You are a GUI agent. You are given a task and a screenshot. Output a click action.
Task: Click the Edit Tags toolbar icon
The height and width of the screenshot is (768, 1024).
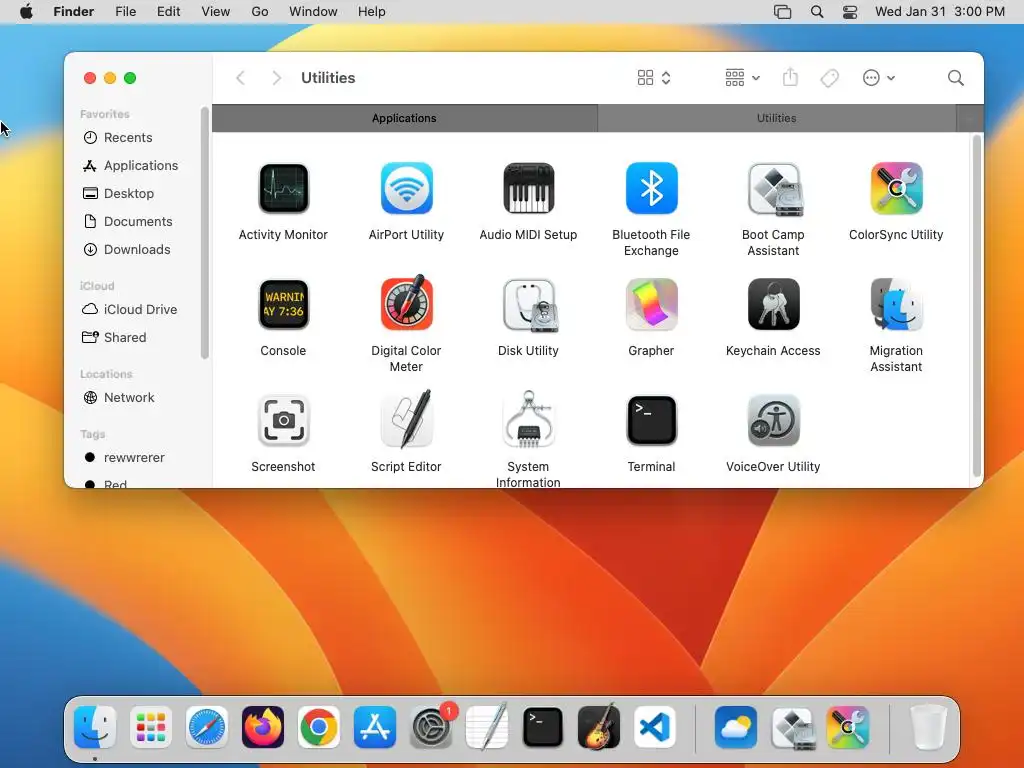829,78
